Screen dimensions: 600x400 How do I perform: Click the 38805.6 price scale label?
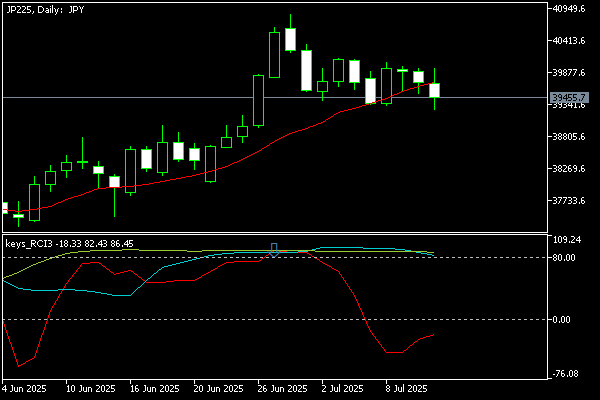pos(569,136)
